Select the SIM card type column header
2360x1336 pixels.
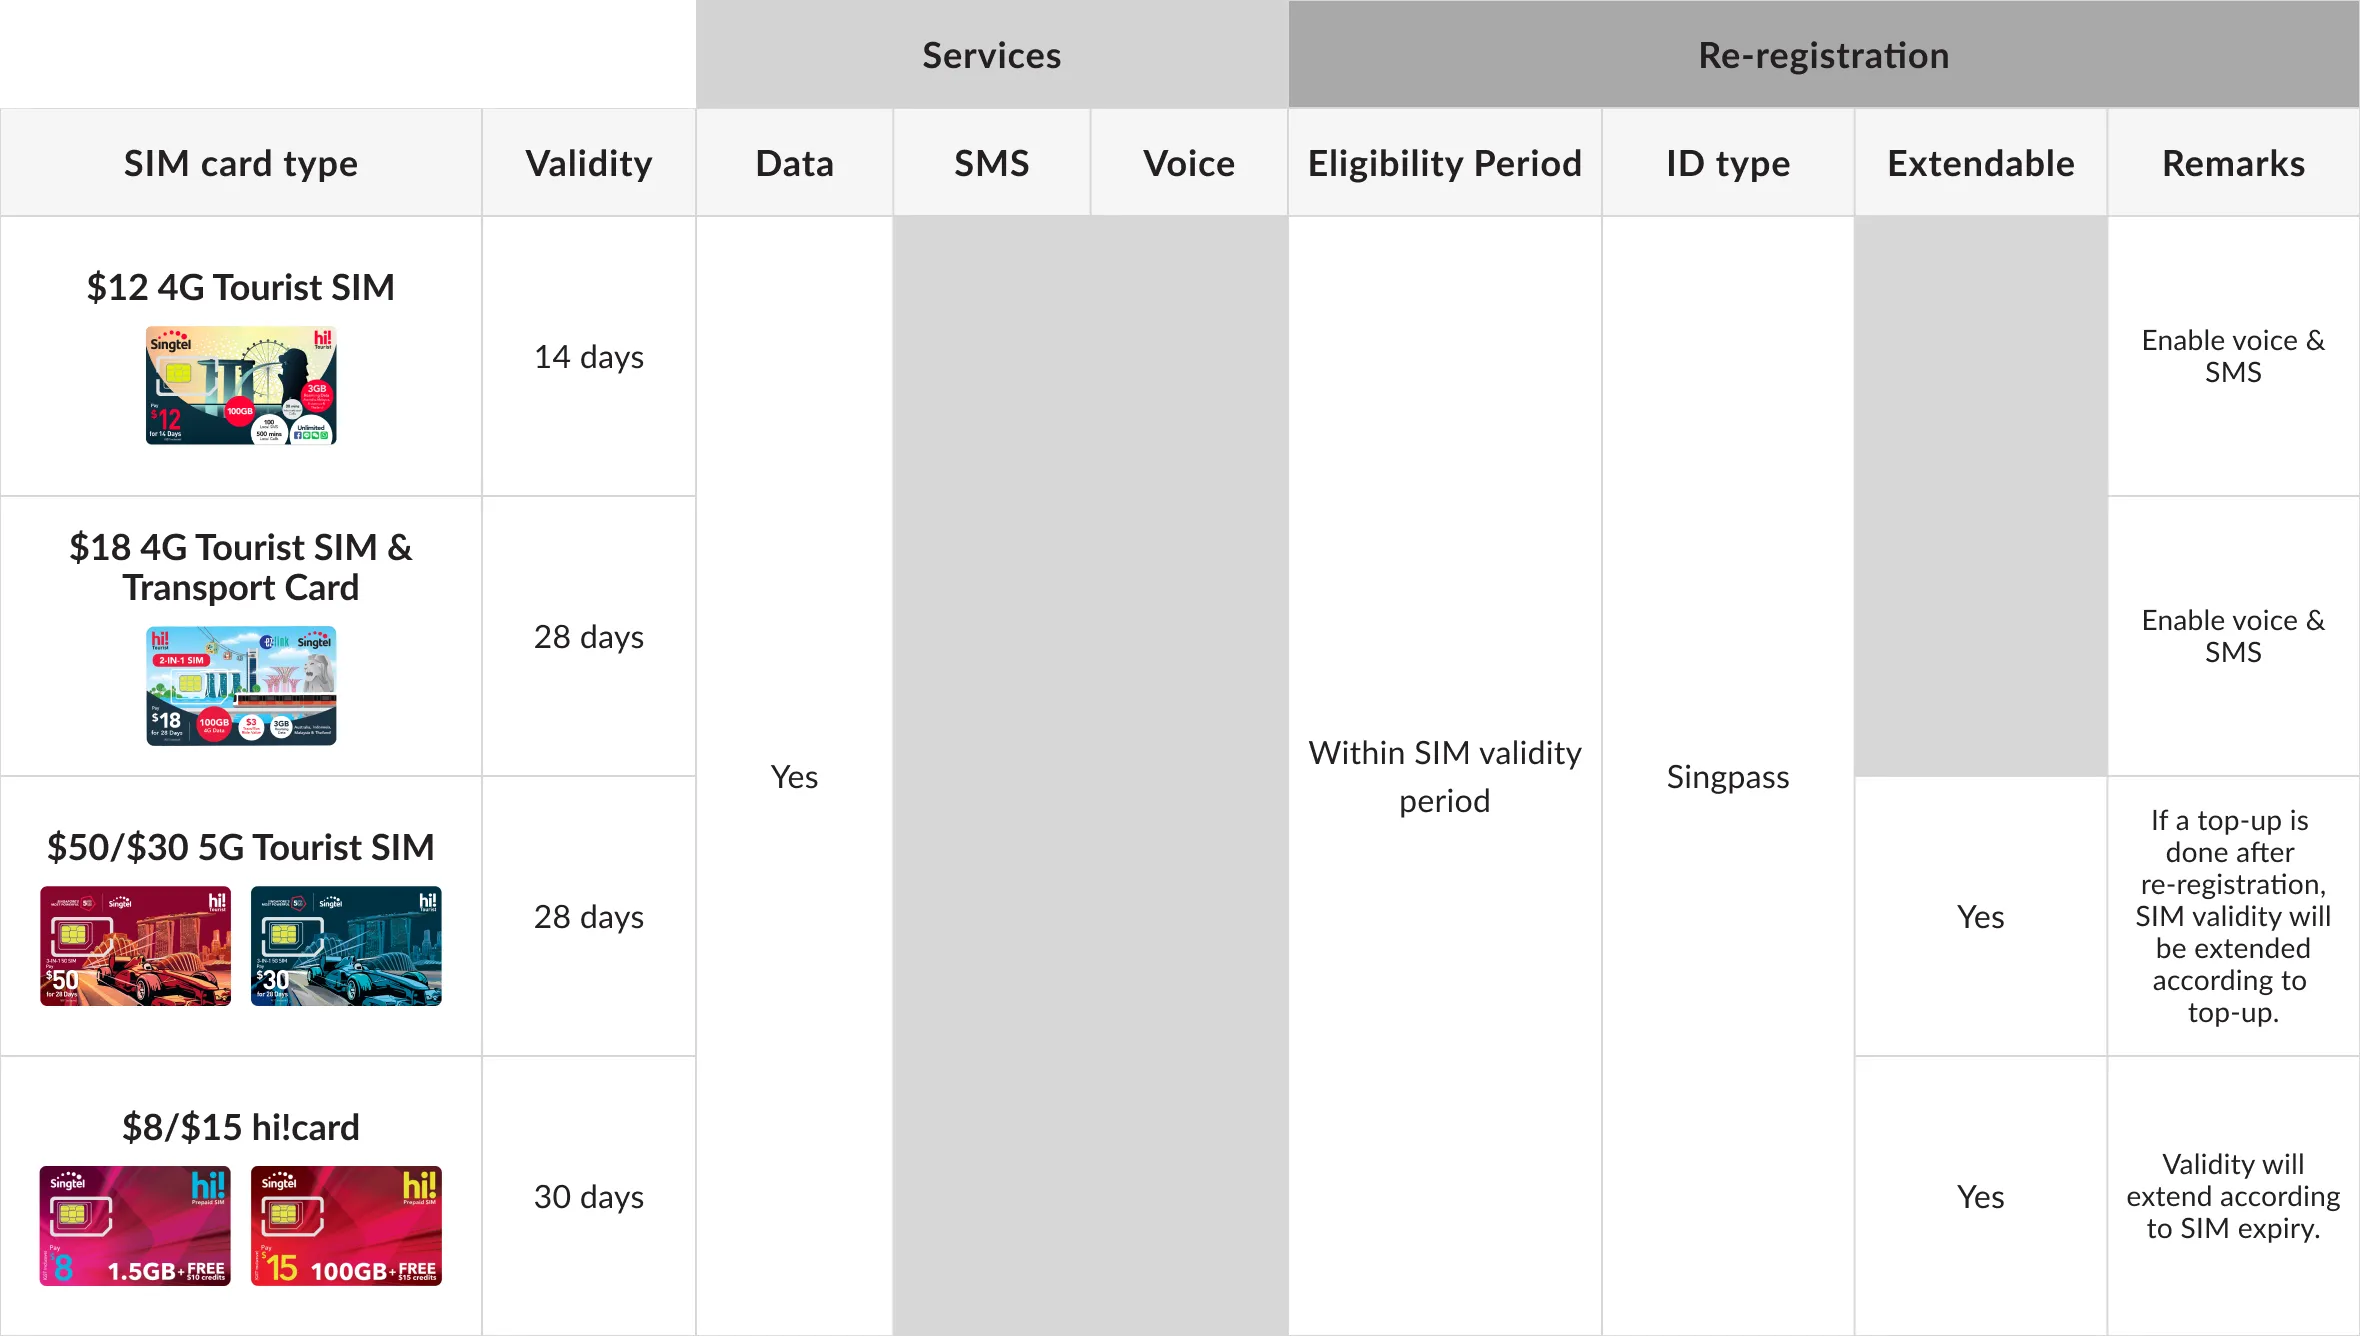tap(241, 163)
